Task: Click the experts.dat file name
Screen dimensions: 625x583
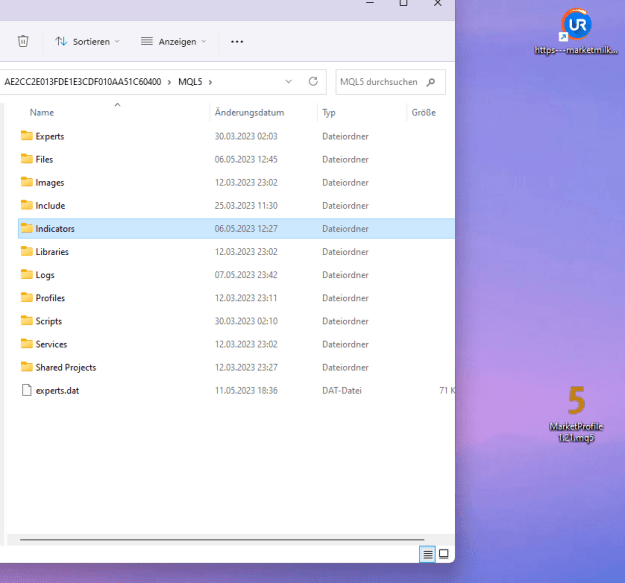Action: (57, 391)
